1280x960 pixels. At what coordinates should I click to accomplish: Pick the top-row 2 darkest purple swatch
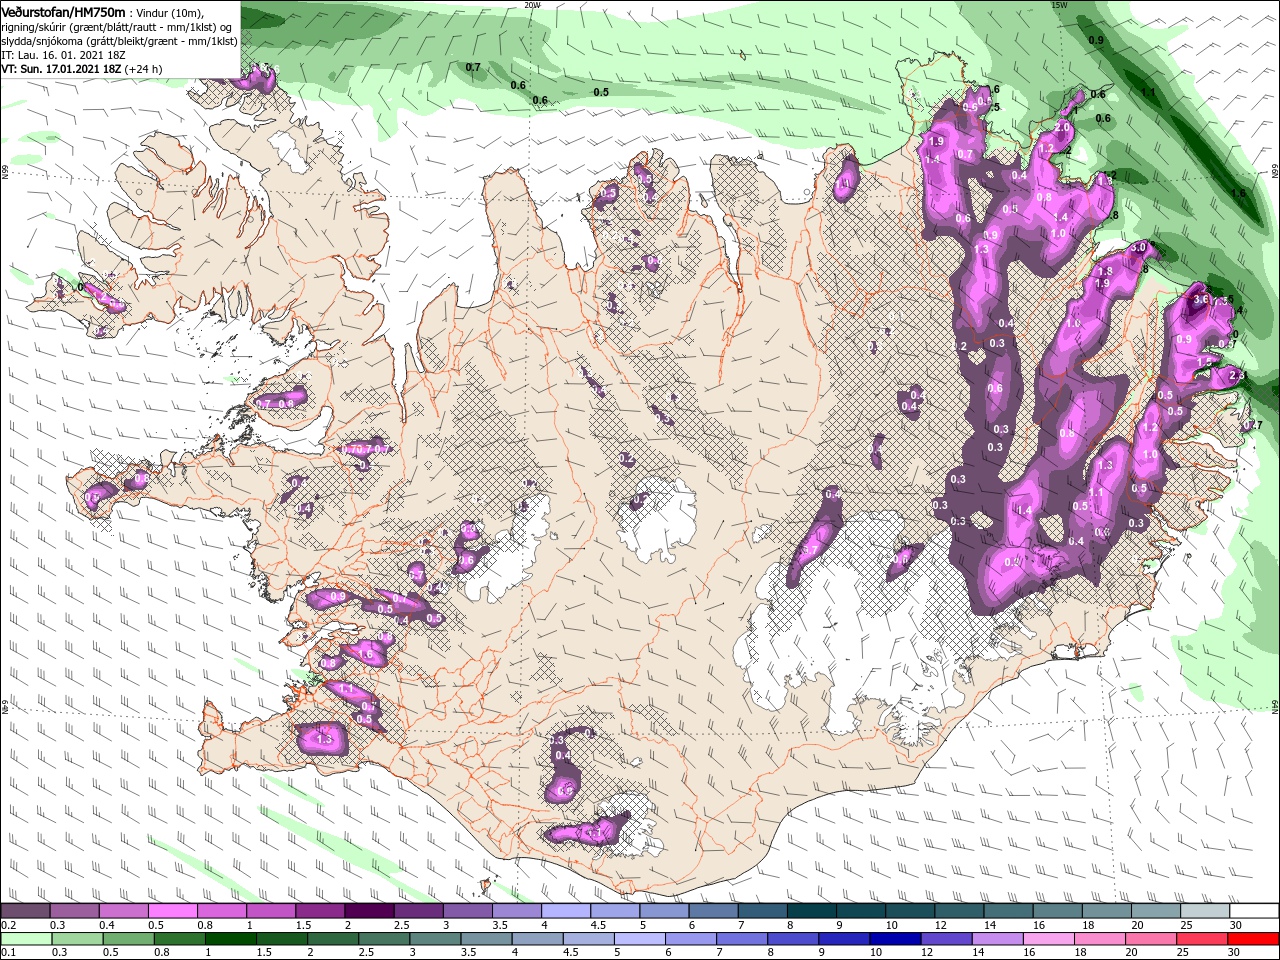coord(369,911)
